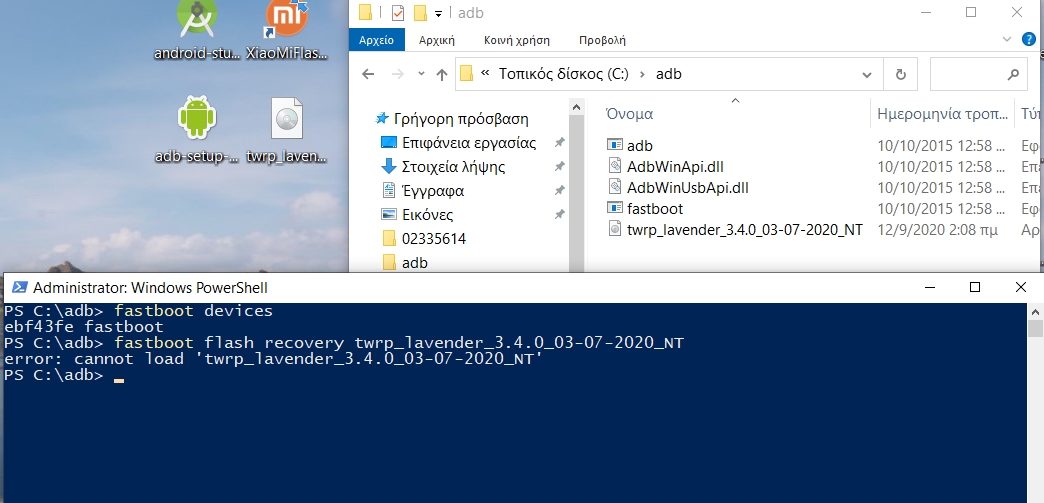Open Στοιχεία λήψης in Quick Access

pos(452,167)
